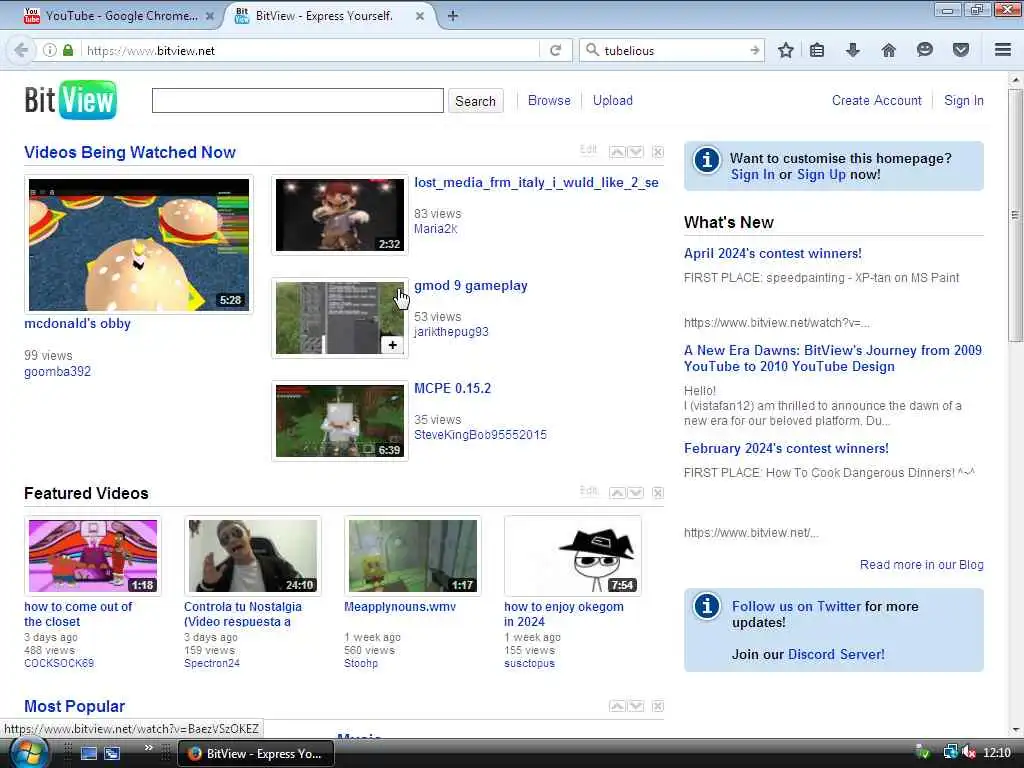Image resolution: width=1024 pixels, height=768 pixels.
Task: Click the page vertical scrollbar thumb
Action: [1015, 215]
